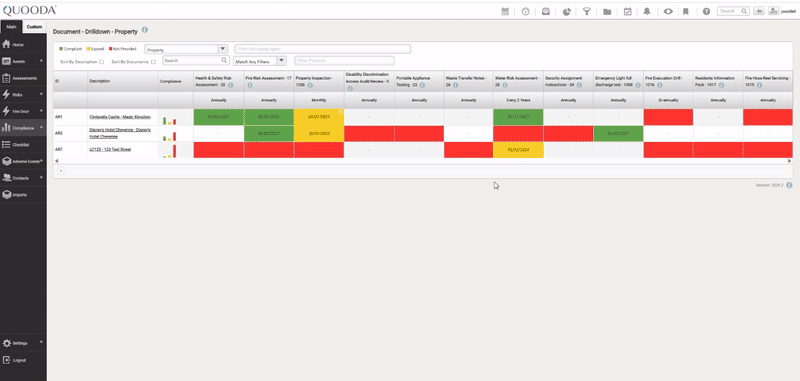The image size is (800, 381).
Task: Click the grid scrollbar left arrow
Action: pyautogui.click(x=56, y=161)
